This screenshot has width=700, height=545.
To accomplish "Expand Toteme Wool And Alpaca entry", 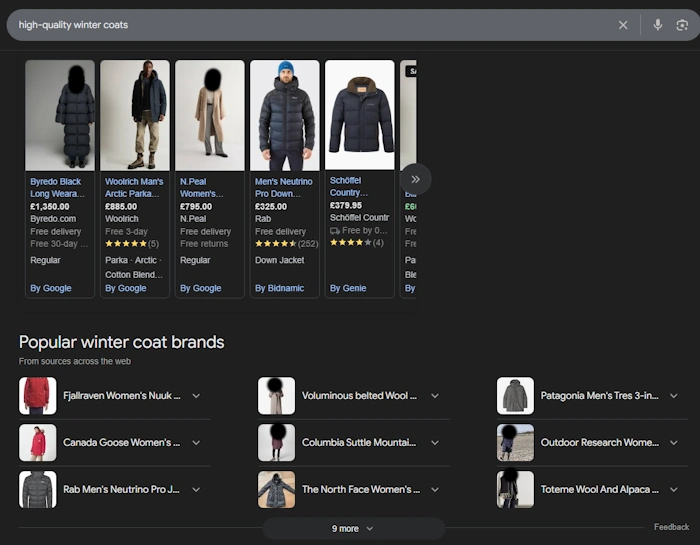I will (x=674, y=490).
